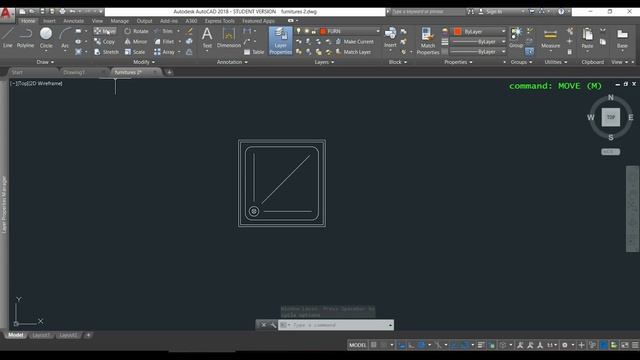Open the Manage ribbon tab
Image resolution: width=640 pixels, height=360 pixels.
pos(120,21)
